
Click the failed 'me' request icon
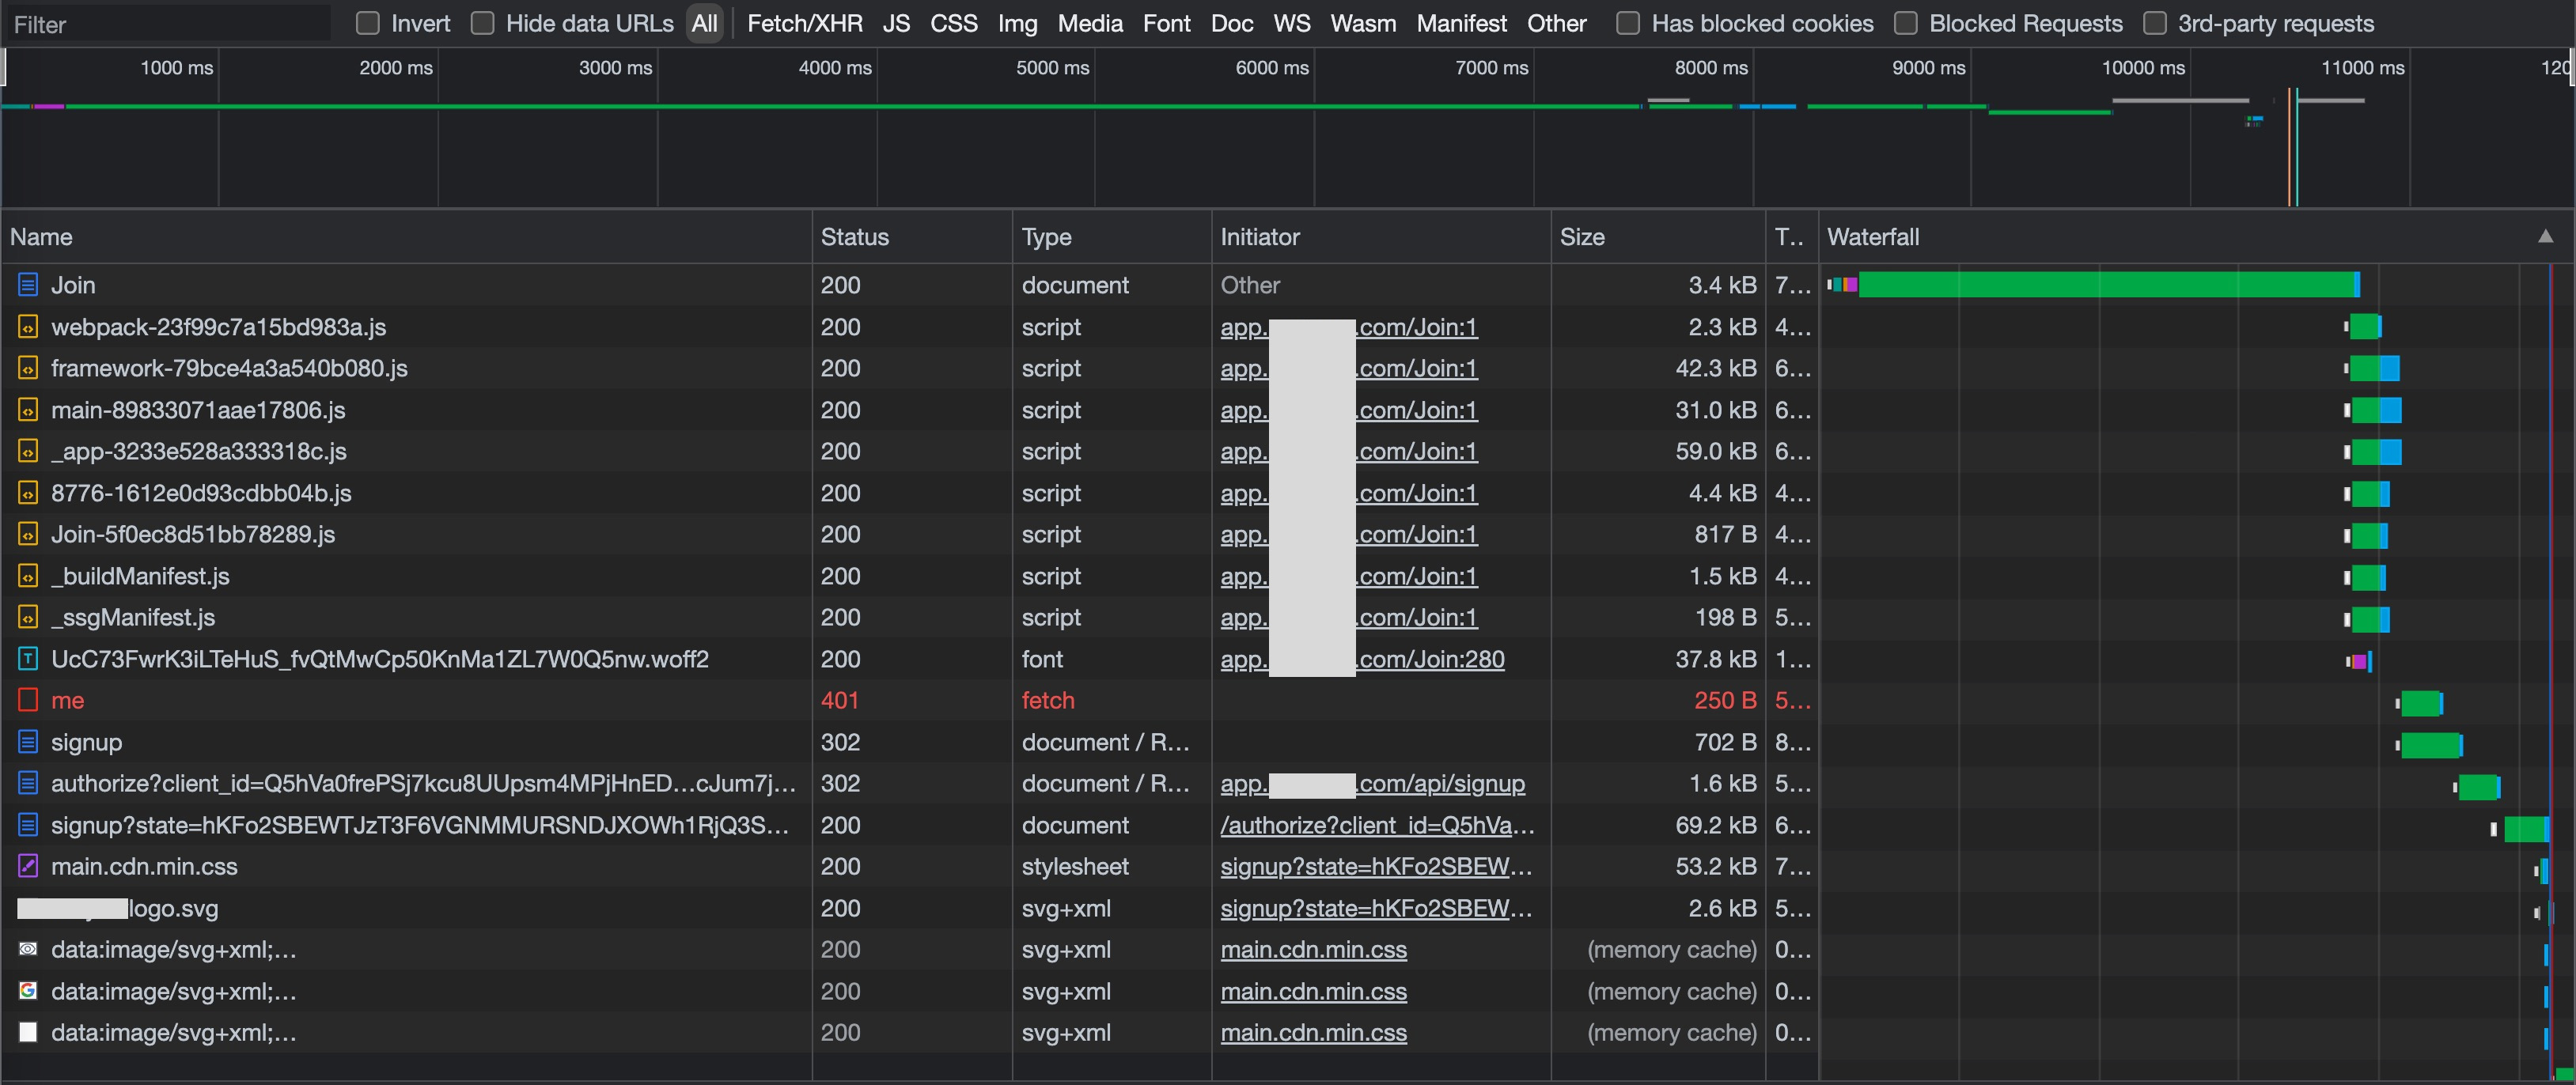click(28, 700)
